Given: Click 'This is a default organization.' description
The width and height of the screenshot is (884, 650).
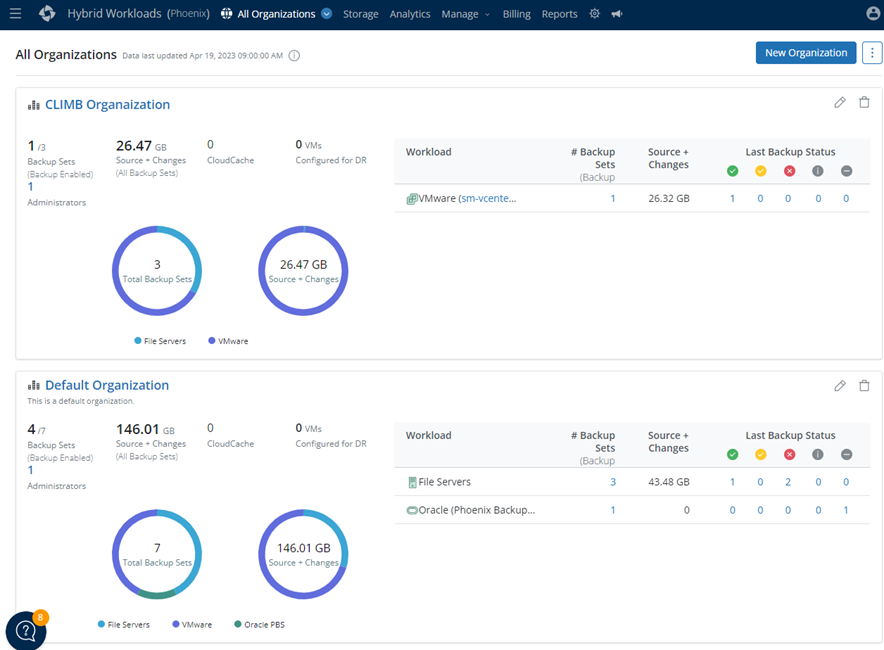Looking at the screenshot, I should pos(81,401).
